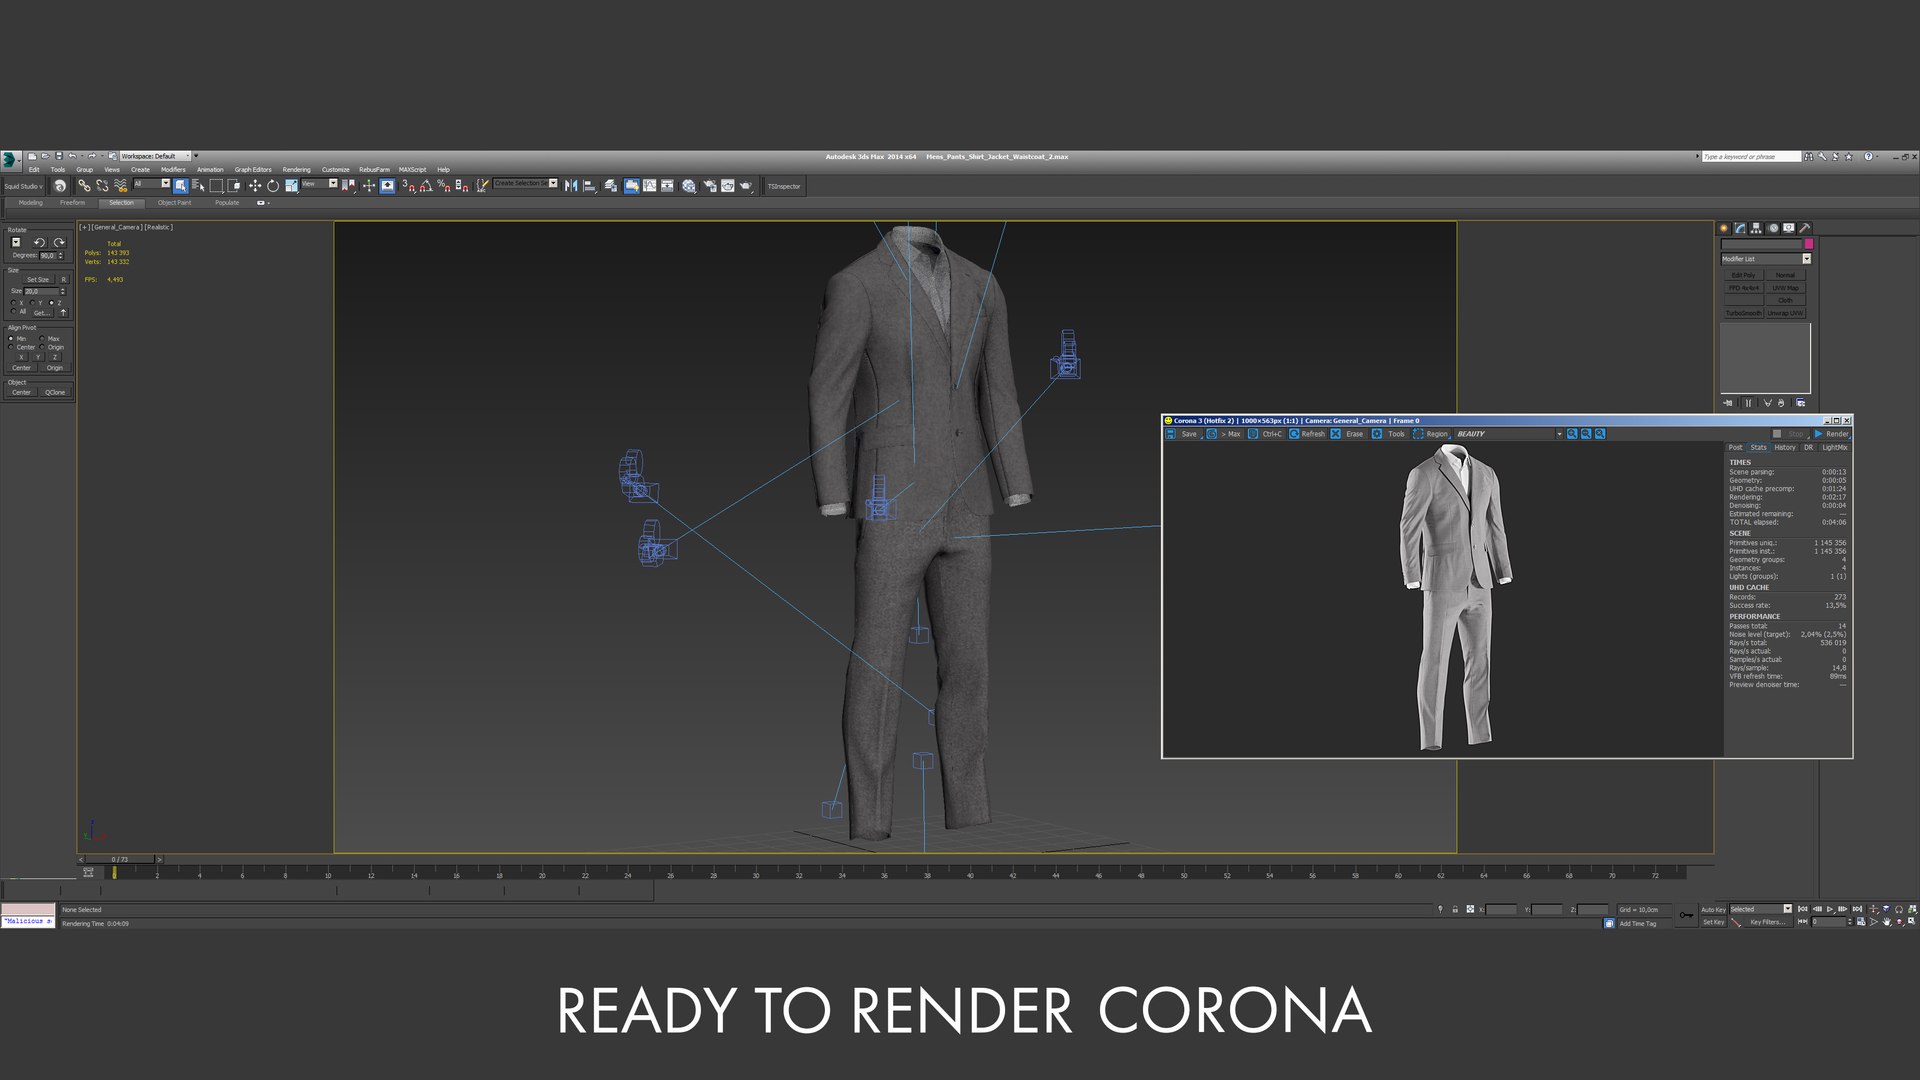Click the Unlink Selection icon

(x=102, y=186)
